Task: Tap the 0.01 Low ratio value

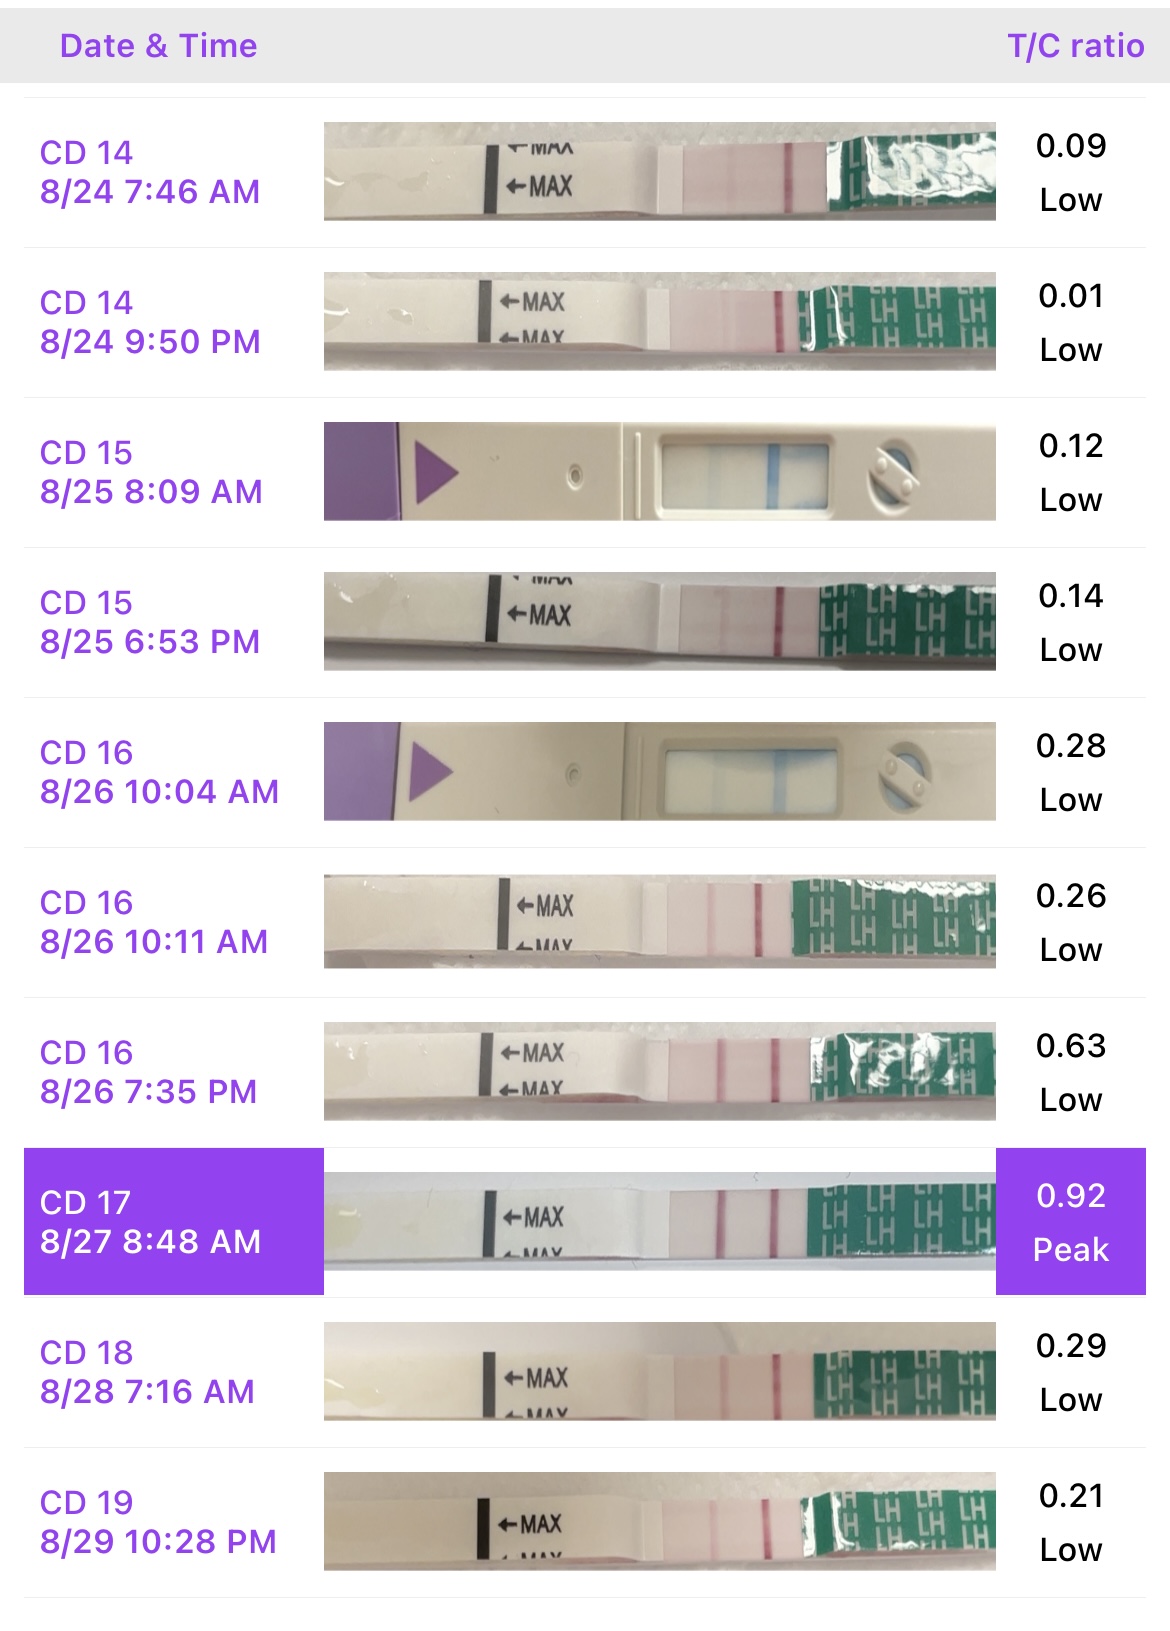Action: [1070, 322]
